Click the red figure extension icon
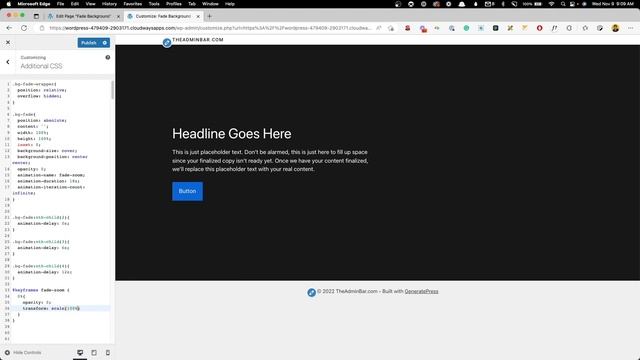The height and width of the screenshot is (360, 640). 407,28
